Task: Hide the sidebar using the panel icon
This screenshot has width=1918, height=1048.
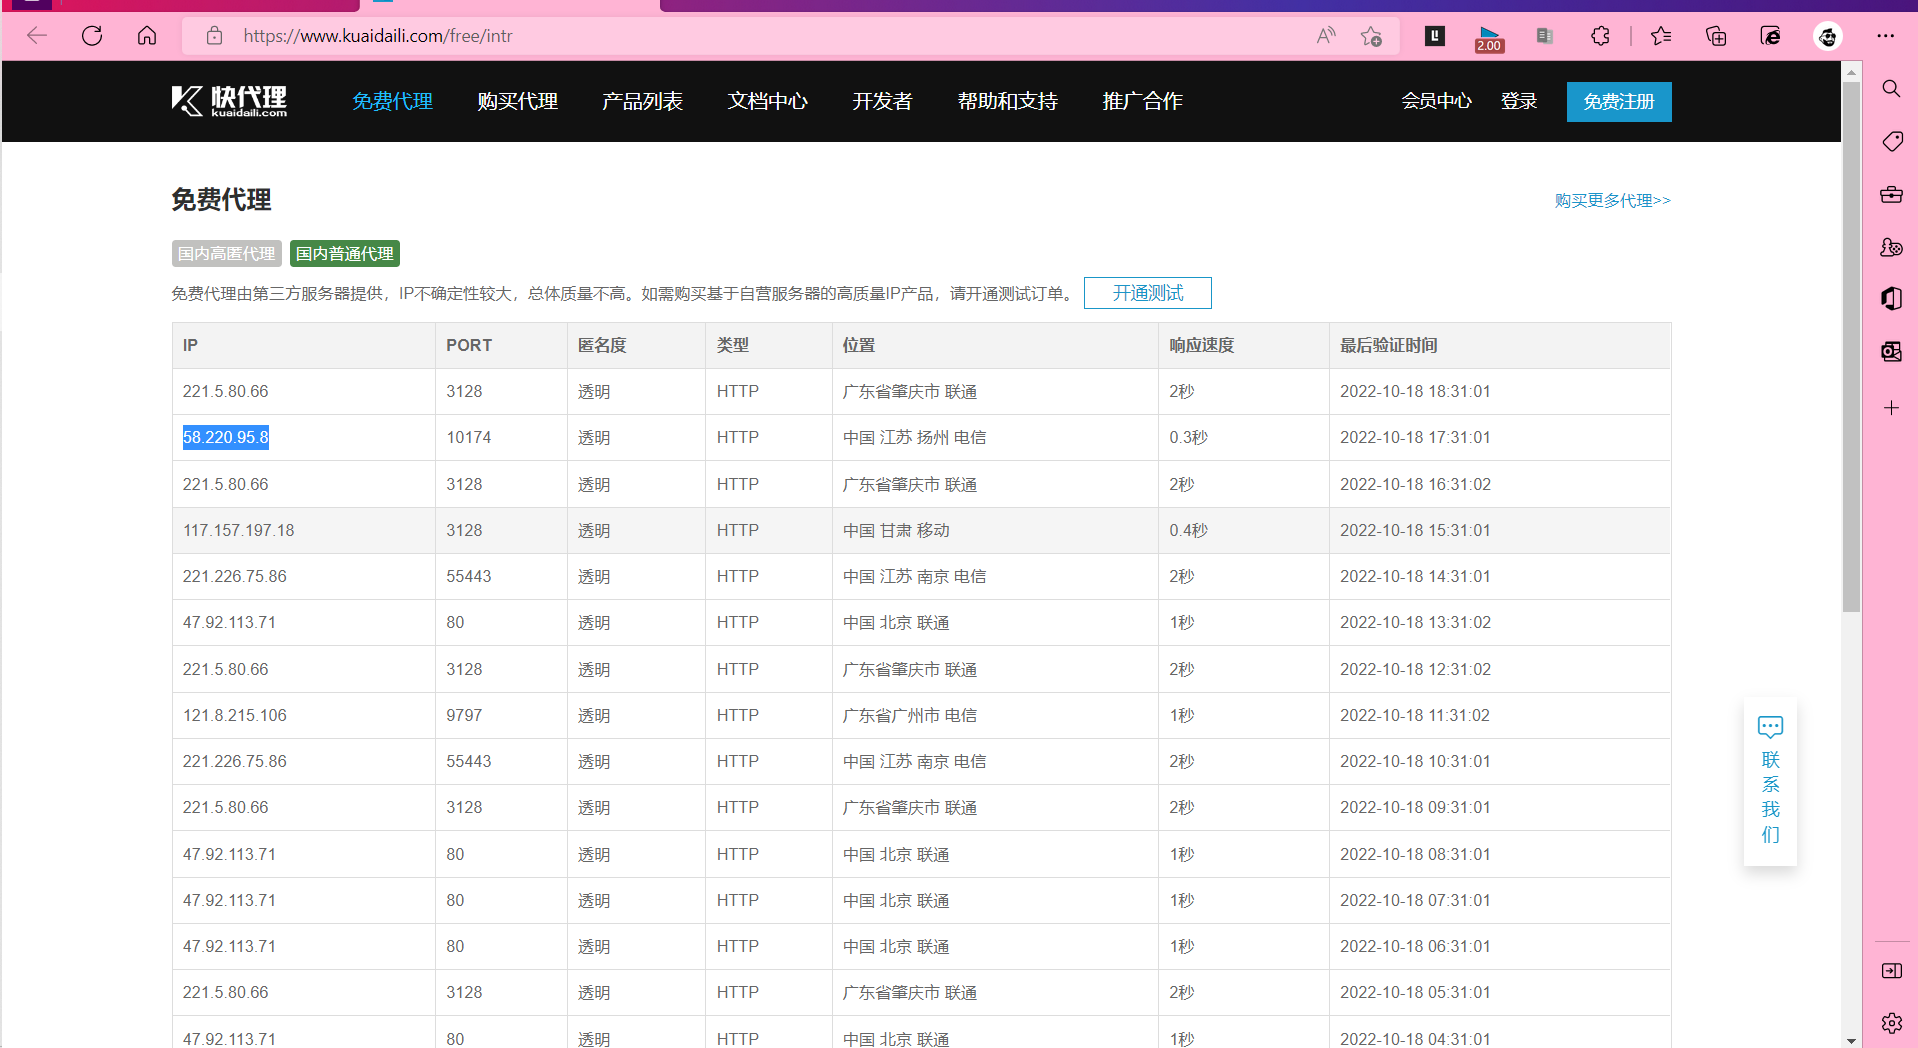Action: [1891, 970]
